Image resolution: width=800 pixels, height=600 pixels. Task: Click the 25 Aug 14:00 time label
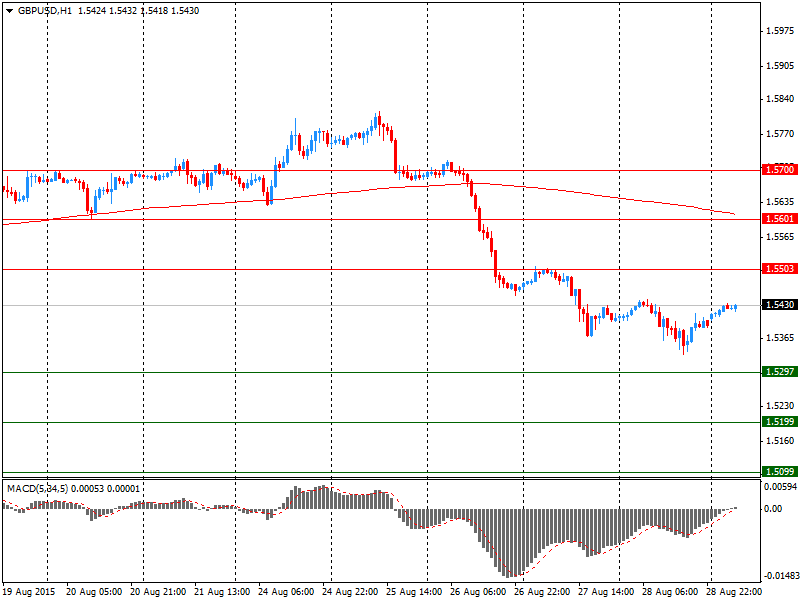414,592
